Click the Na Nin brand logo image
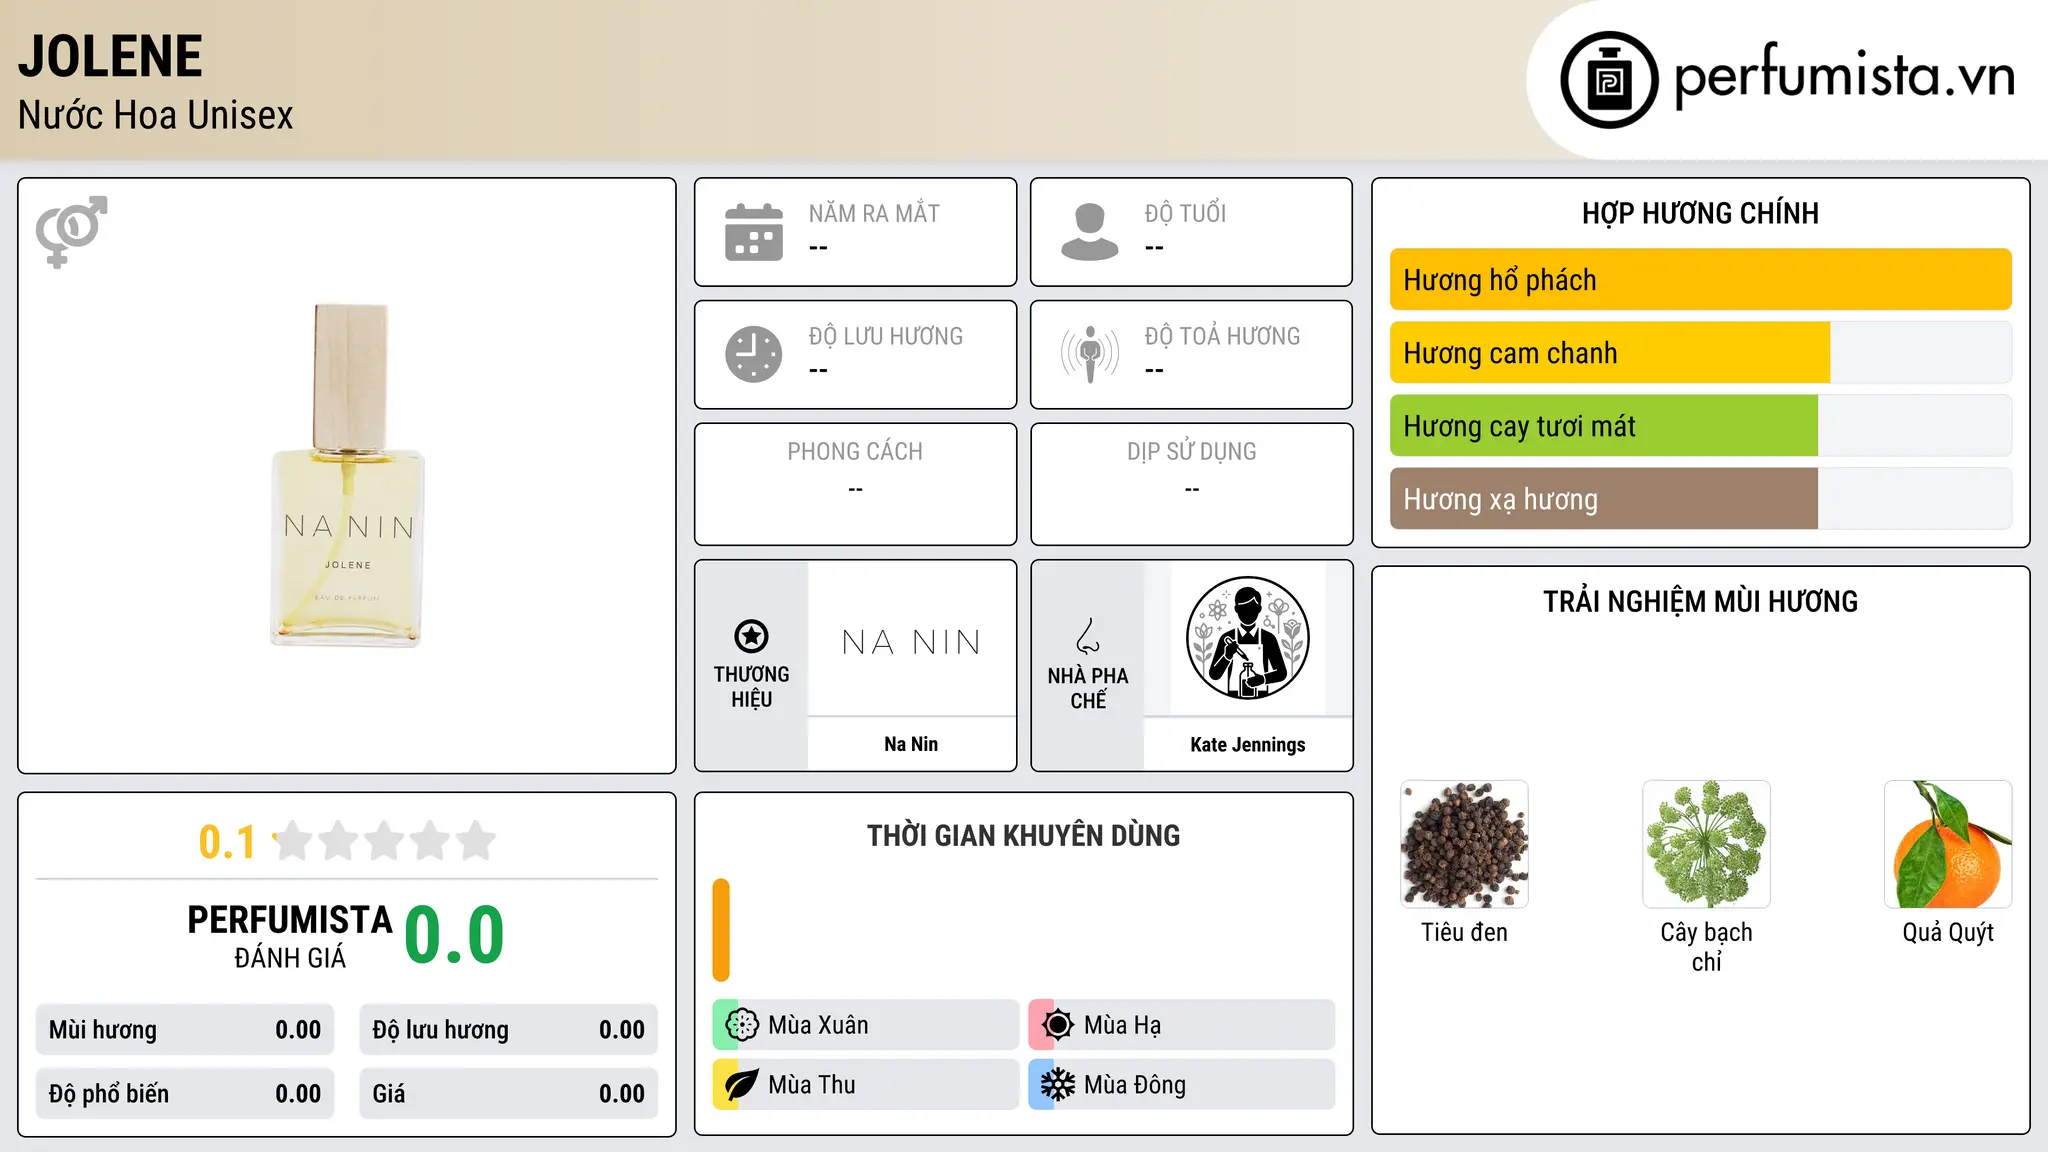 (x=911, y=640)
